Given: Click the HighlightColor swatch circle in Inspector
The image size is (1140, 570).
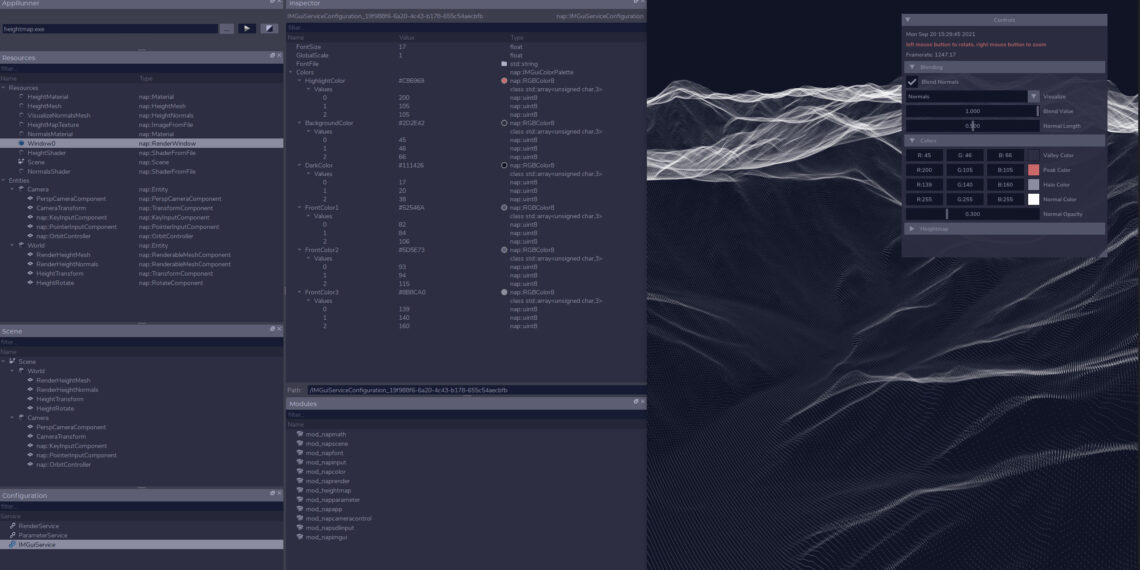Looking at the screenshot, I should [504, 81].
